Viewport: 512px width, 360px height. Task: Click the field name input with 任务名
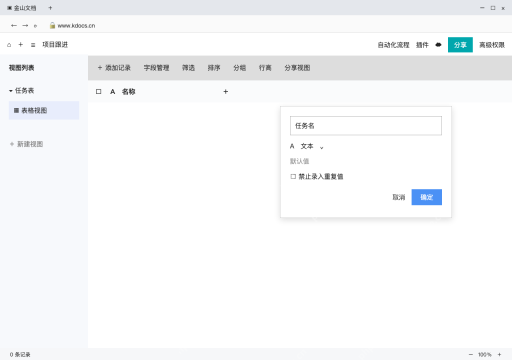pyautogui.click(x=366, y=126)
